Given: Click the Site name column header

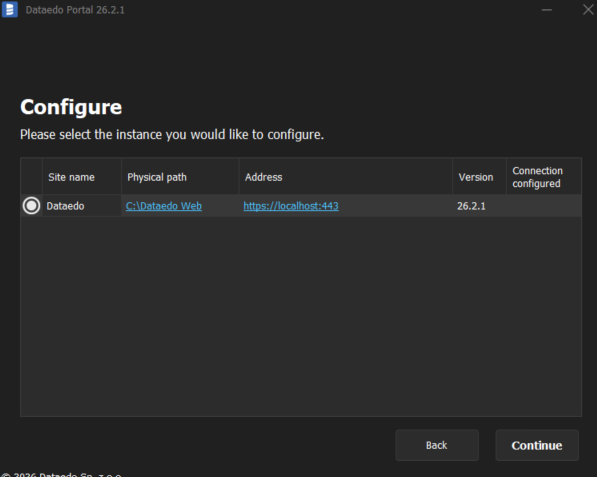Looking at the screenshot, I should coord(81,177).
